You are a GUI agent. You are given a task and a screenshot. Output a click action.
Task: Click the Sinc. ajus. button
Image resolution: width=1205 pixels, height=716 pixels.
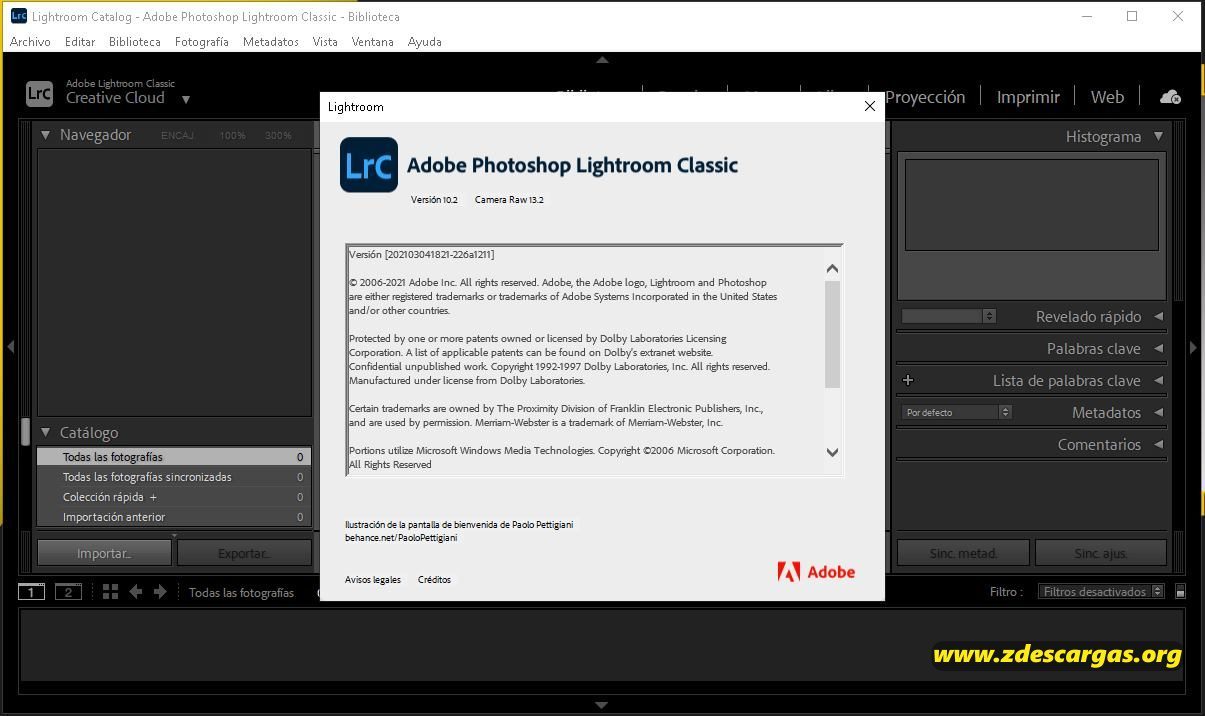[x=1101, y=553]
